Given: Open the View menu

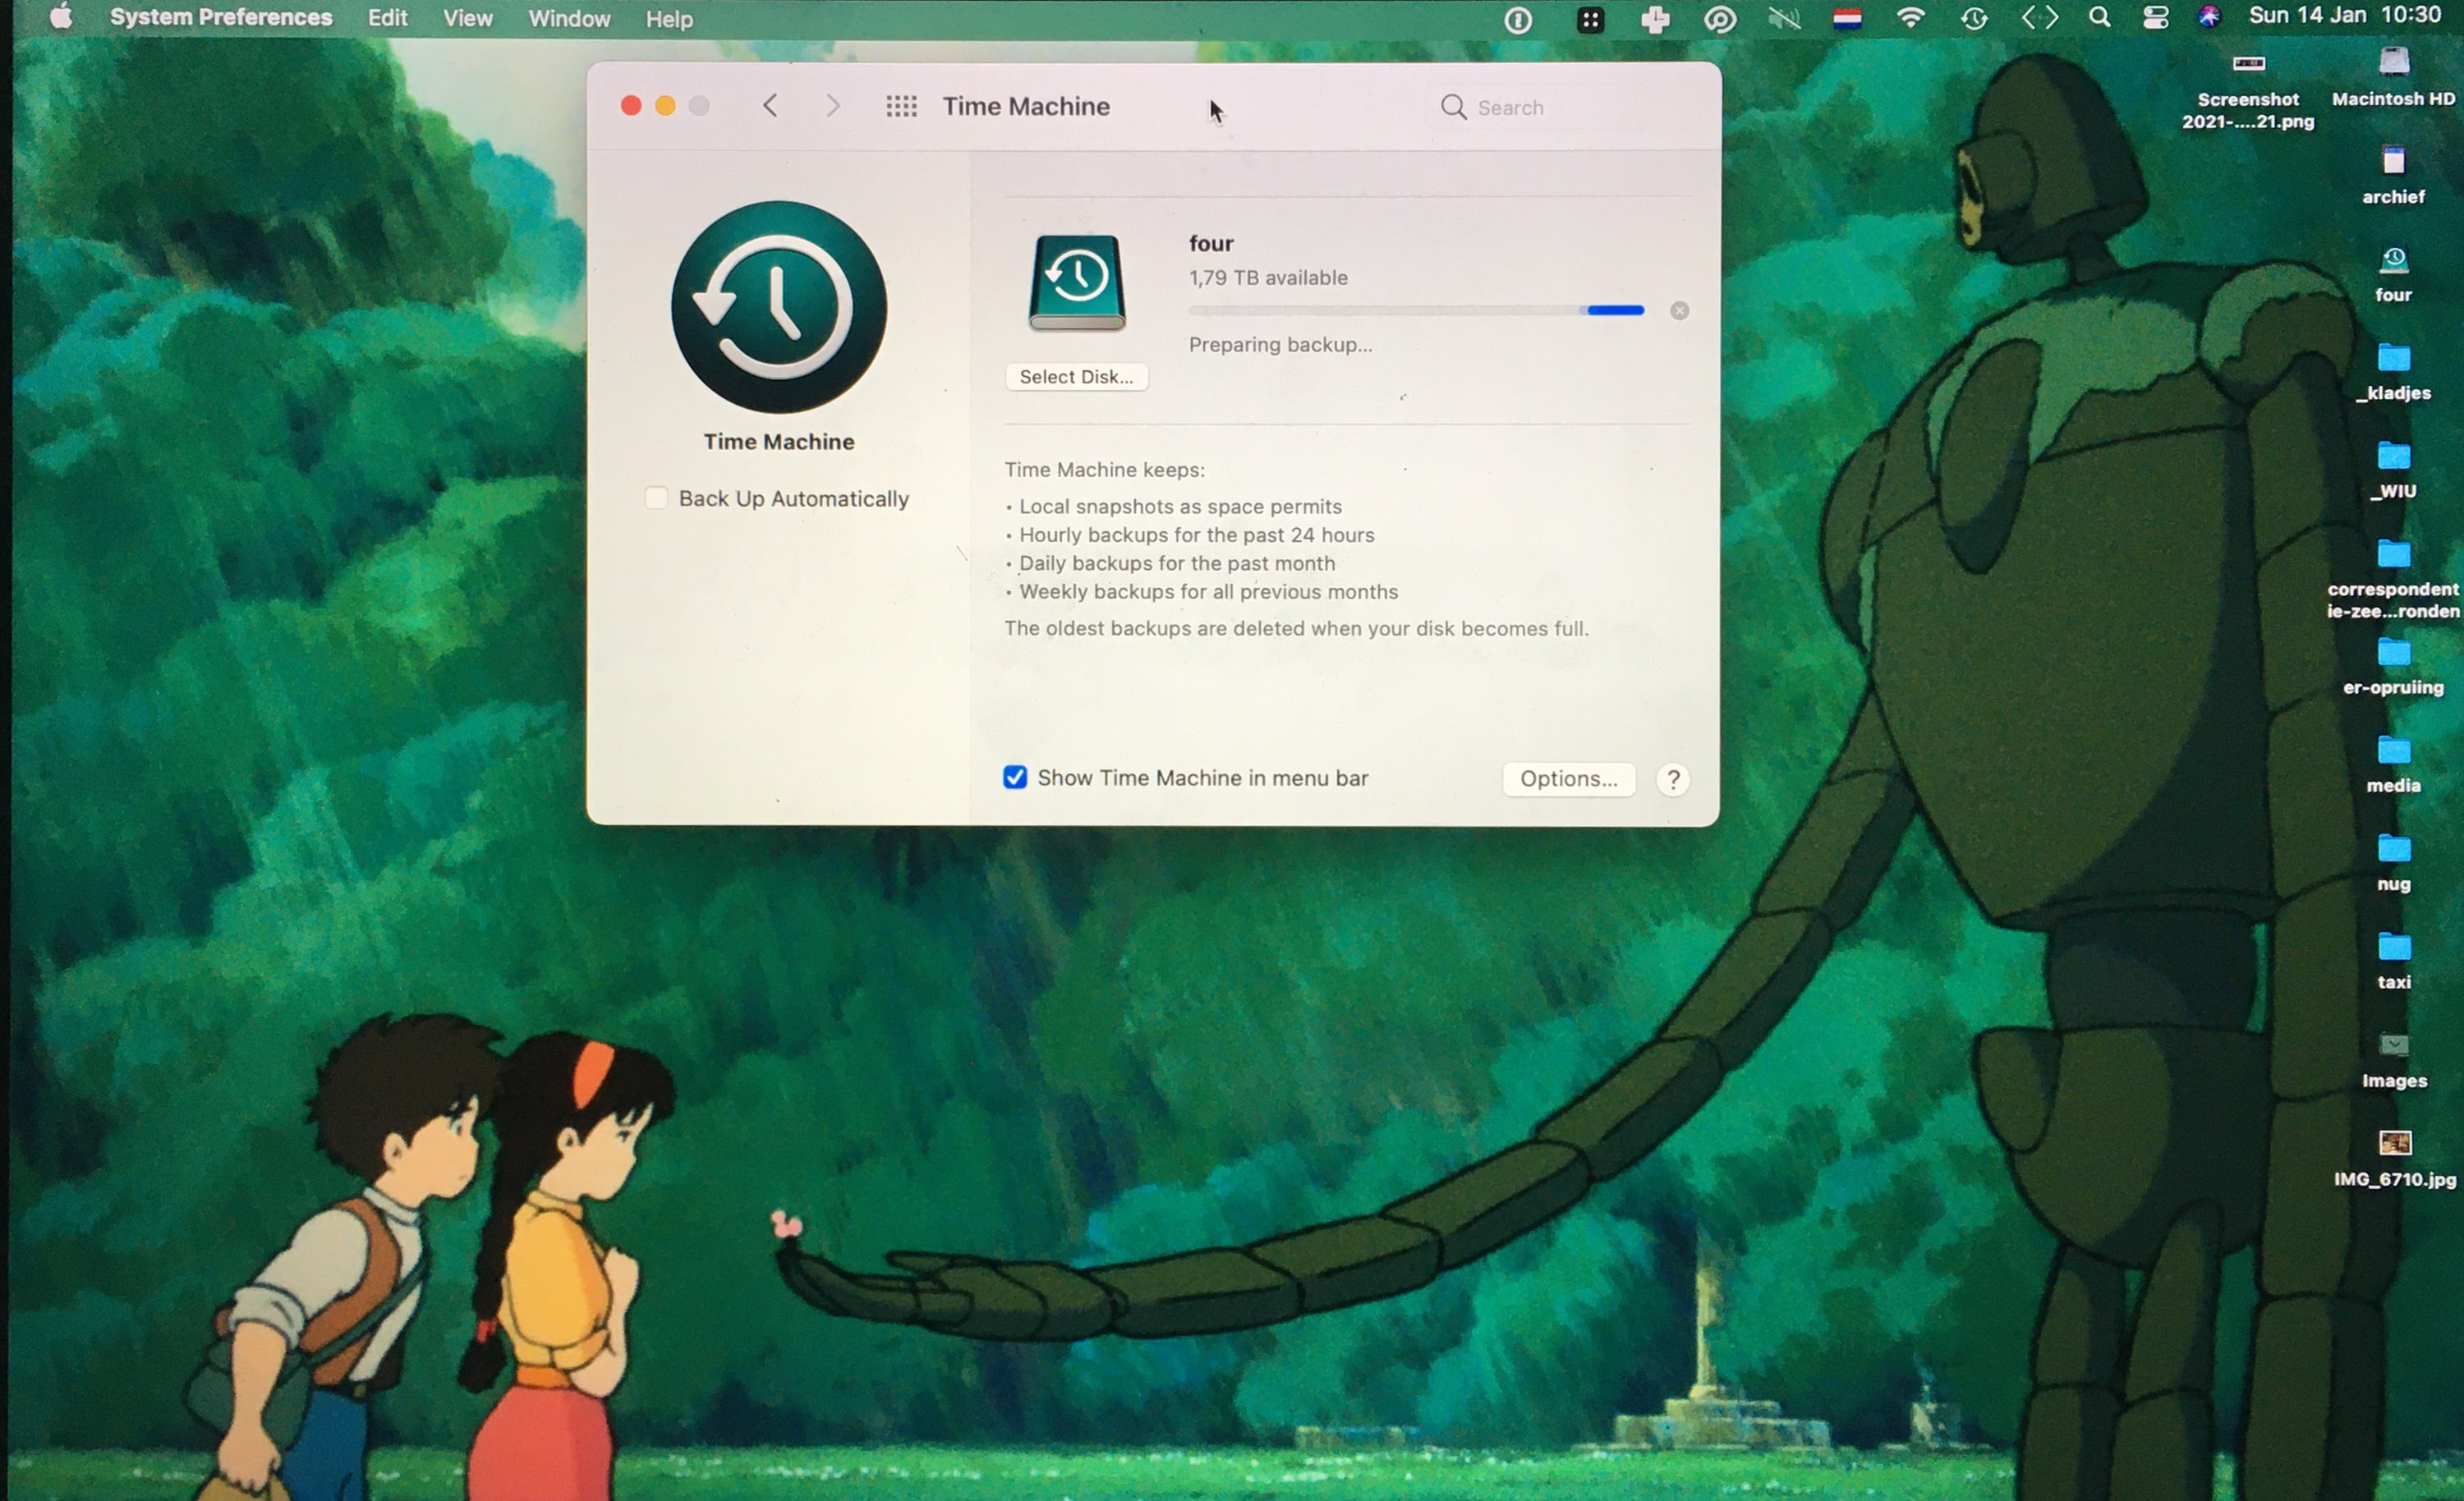Looking at the screenshot, I should tap(467, 18).
